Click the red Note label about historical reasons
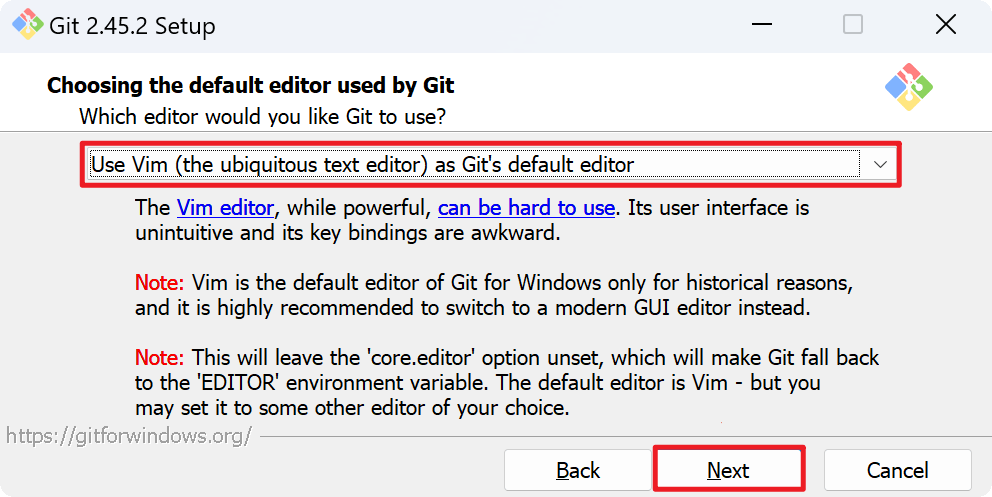Screen dimensions: 992x497 coord(159,282)
